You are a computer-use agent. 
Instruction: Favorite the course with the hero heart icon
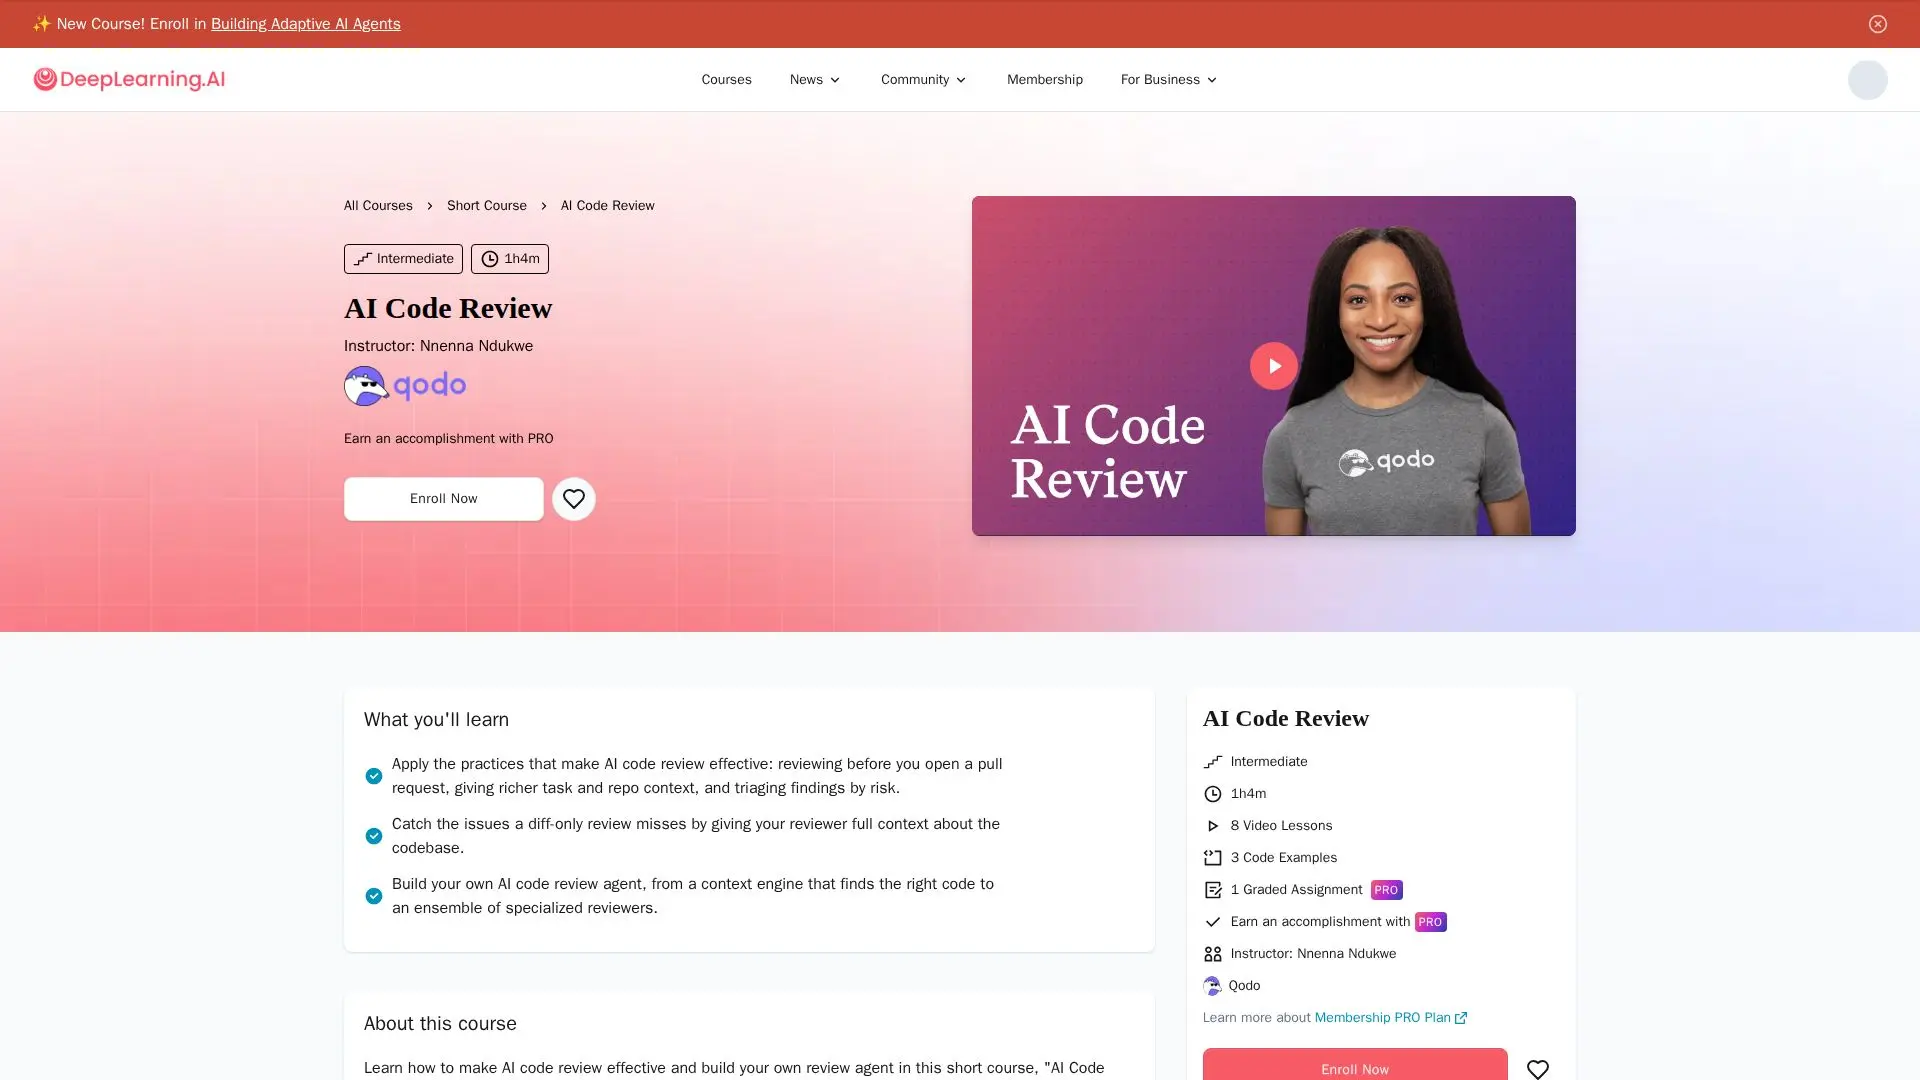tap(573, 499)
